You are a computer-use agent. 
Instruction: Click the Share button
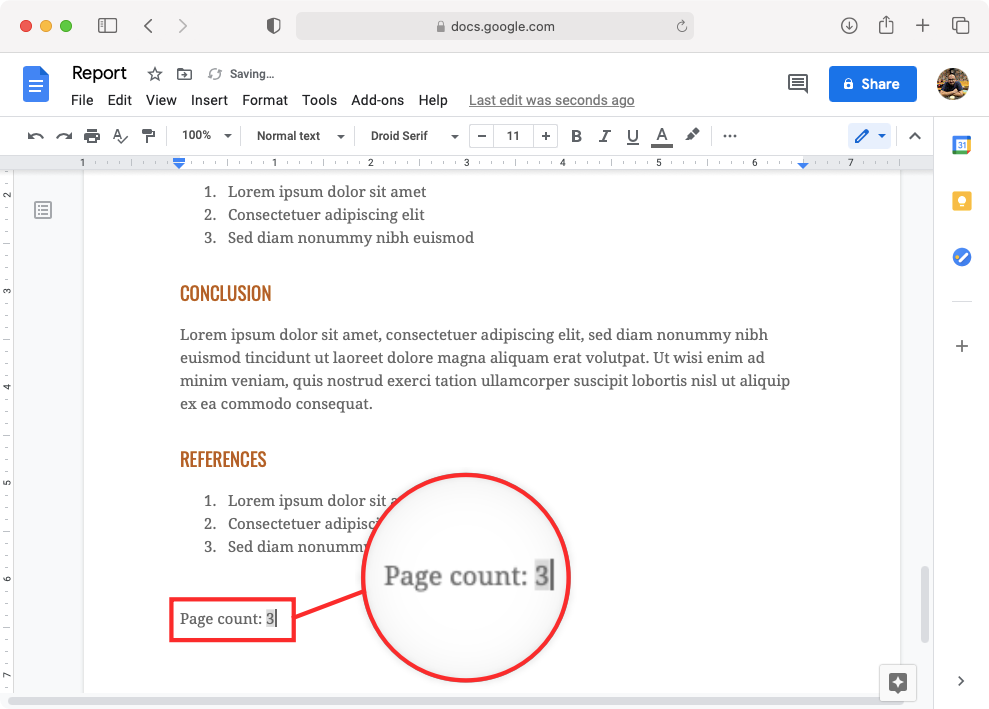(872, 84)
